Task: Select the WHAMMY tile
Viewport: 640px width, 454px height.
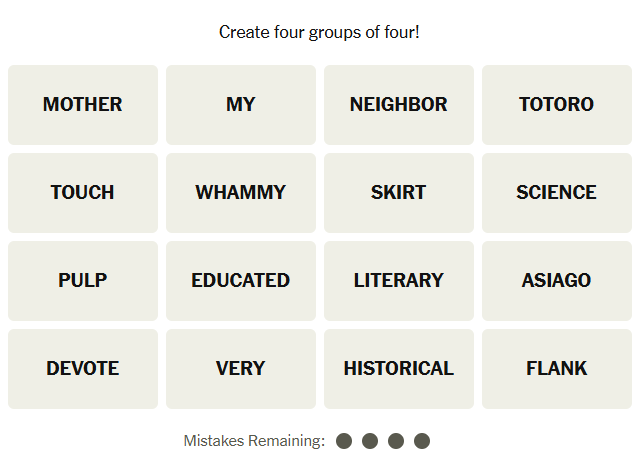Action: (241, 193)
